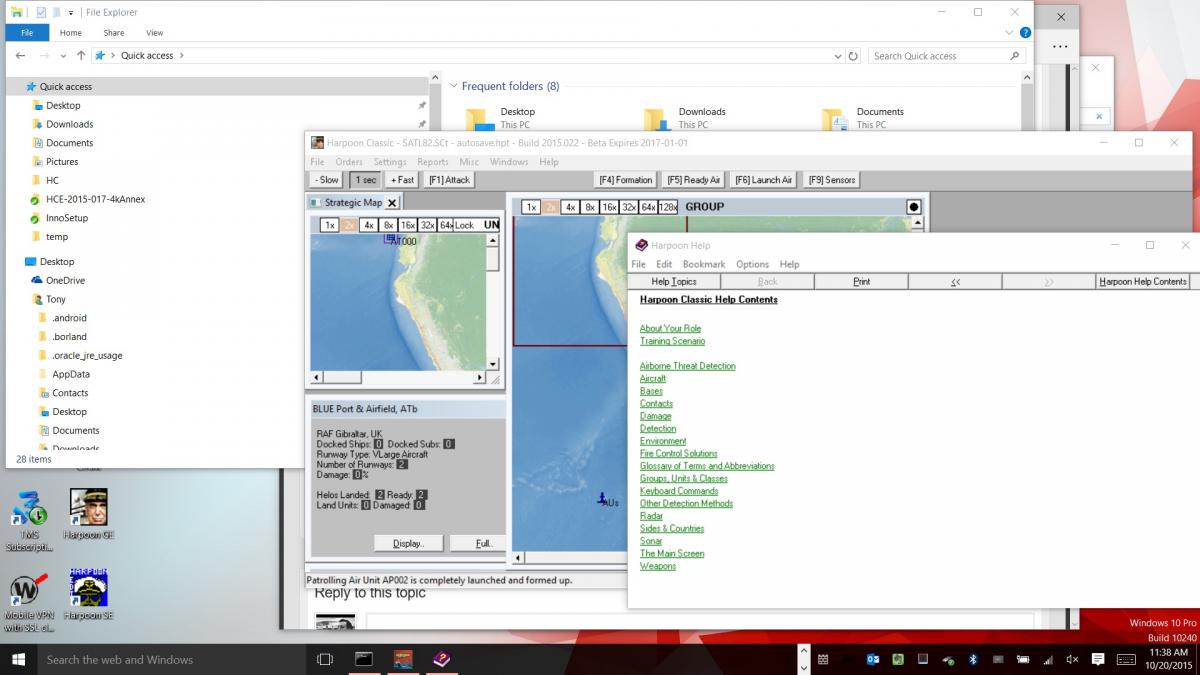This screenshot has height=675, width=1200.
Task: Select 4x zoom on the Strategic Map
Action: click(369, 225)
